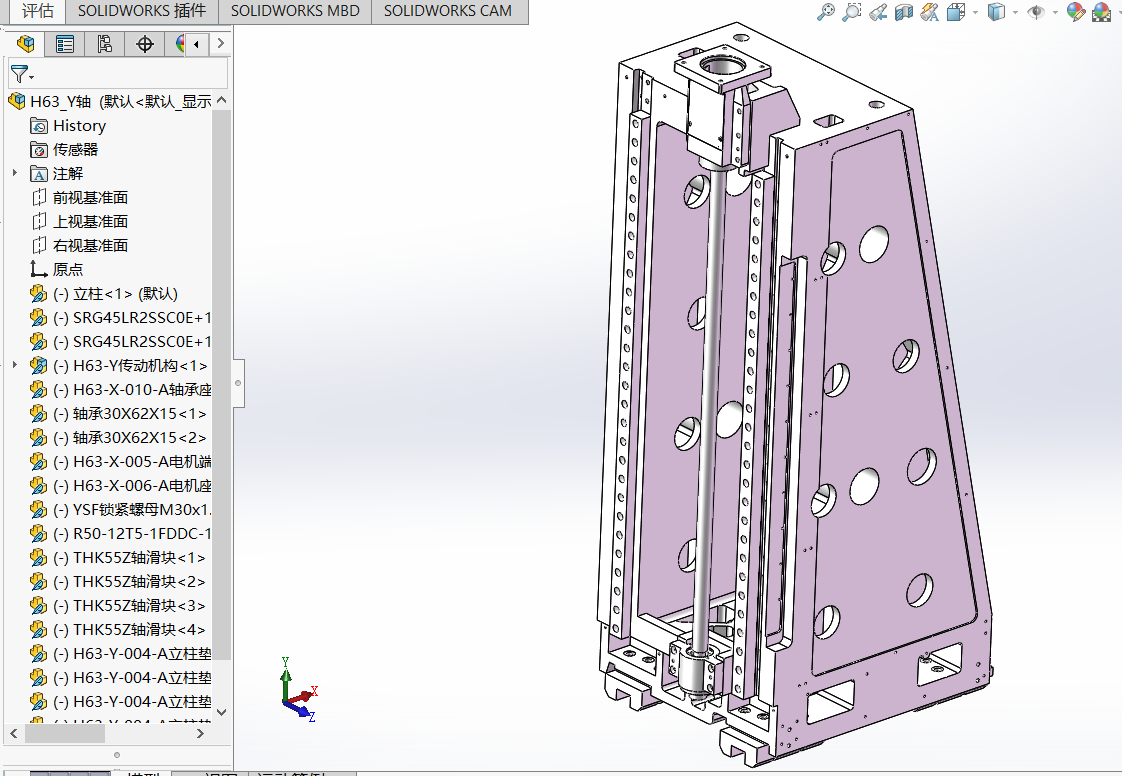The height and width of the screenshot is (776, 1122).
Task: Click the Apply Scene icon
Action: (1101, 11)
